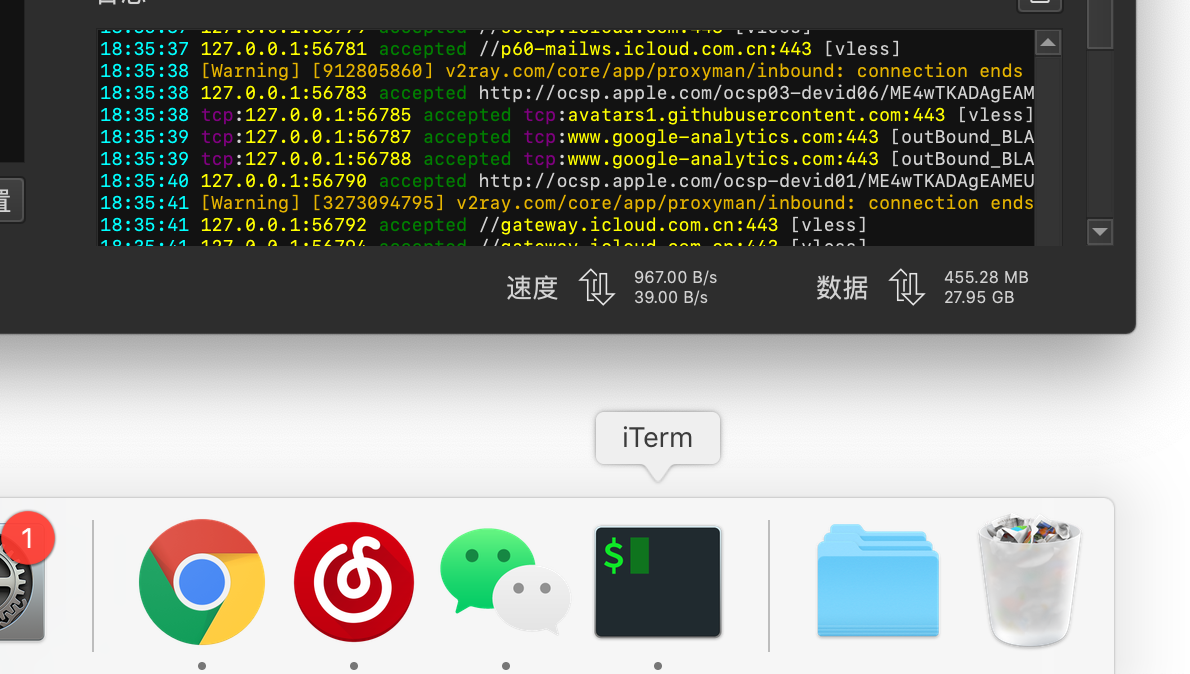Image resolution: width=1190 pixels, height=674 pixels.
Task: Click the transfer arrows icon beside 速度
Action: [x=597, y=288]
